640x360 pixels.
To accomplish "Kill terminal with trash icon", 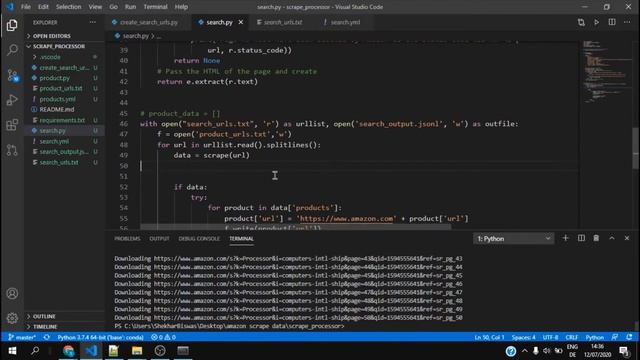I will pos(596,238).
